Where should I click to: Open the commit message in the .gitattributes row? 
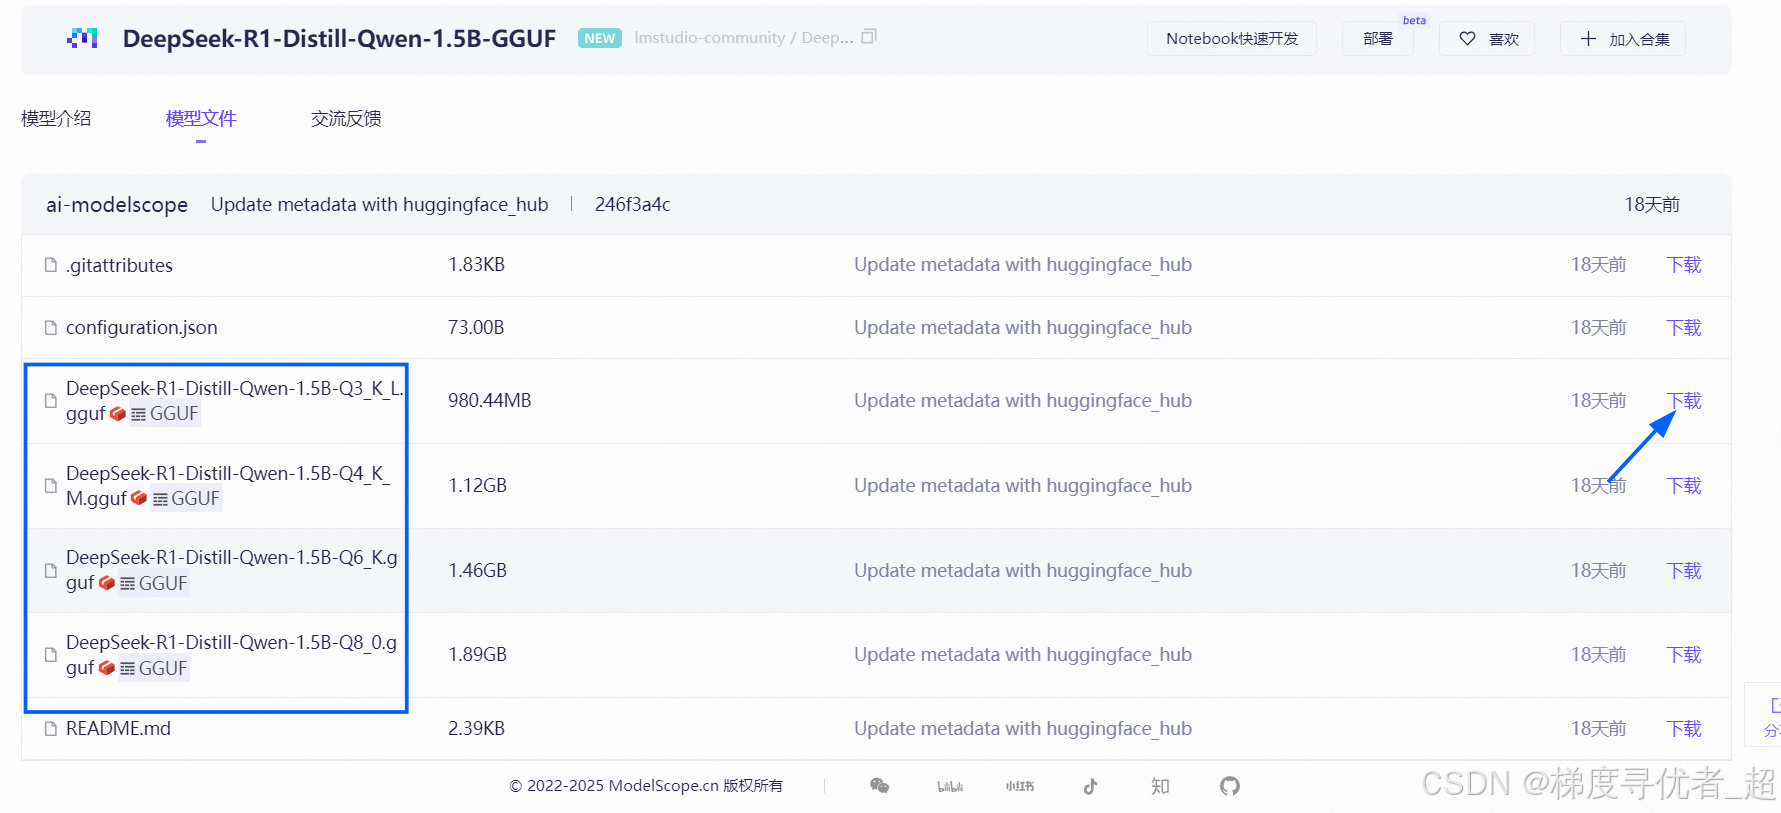coord(1023,265)
